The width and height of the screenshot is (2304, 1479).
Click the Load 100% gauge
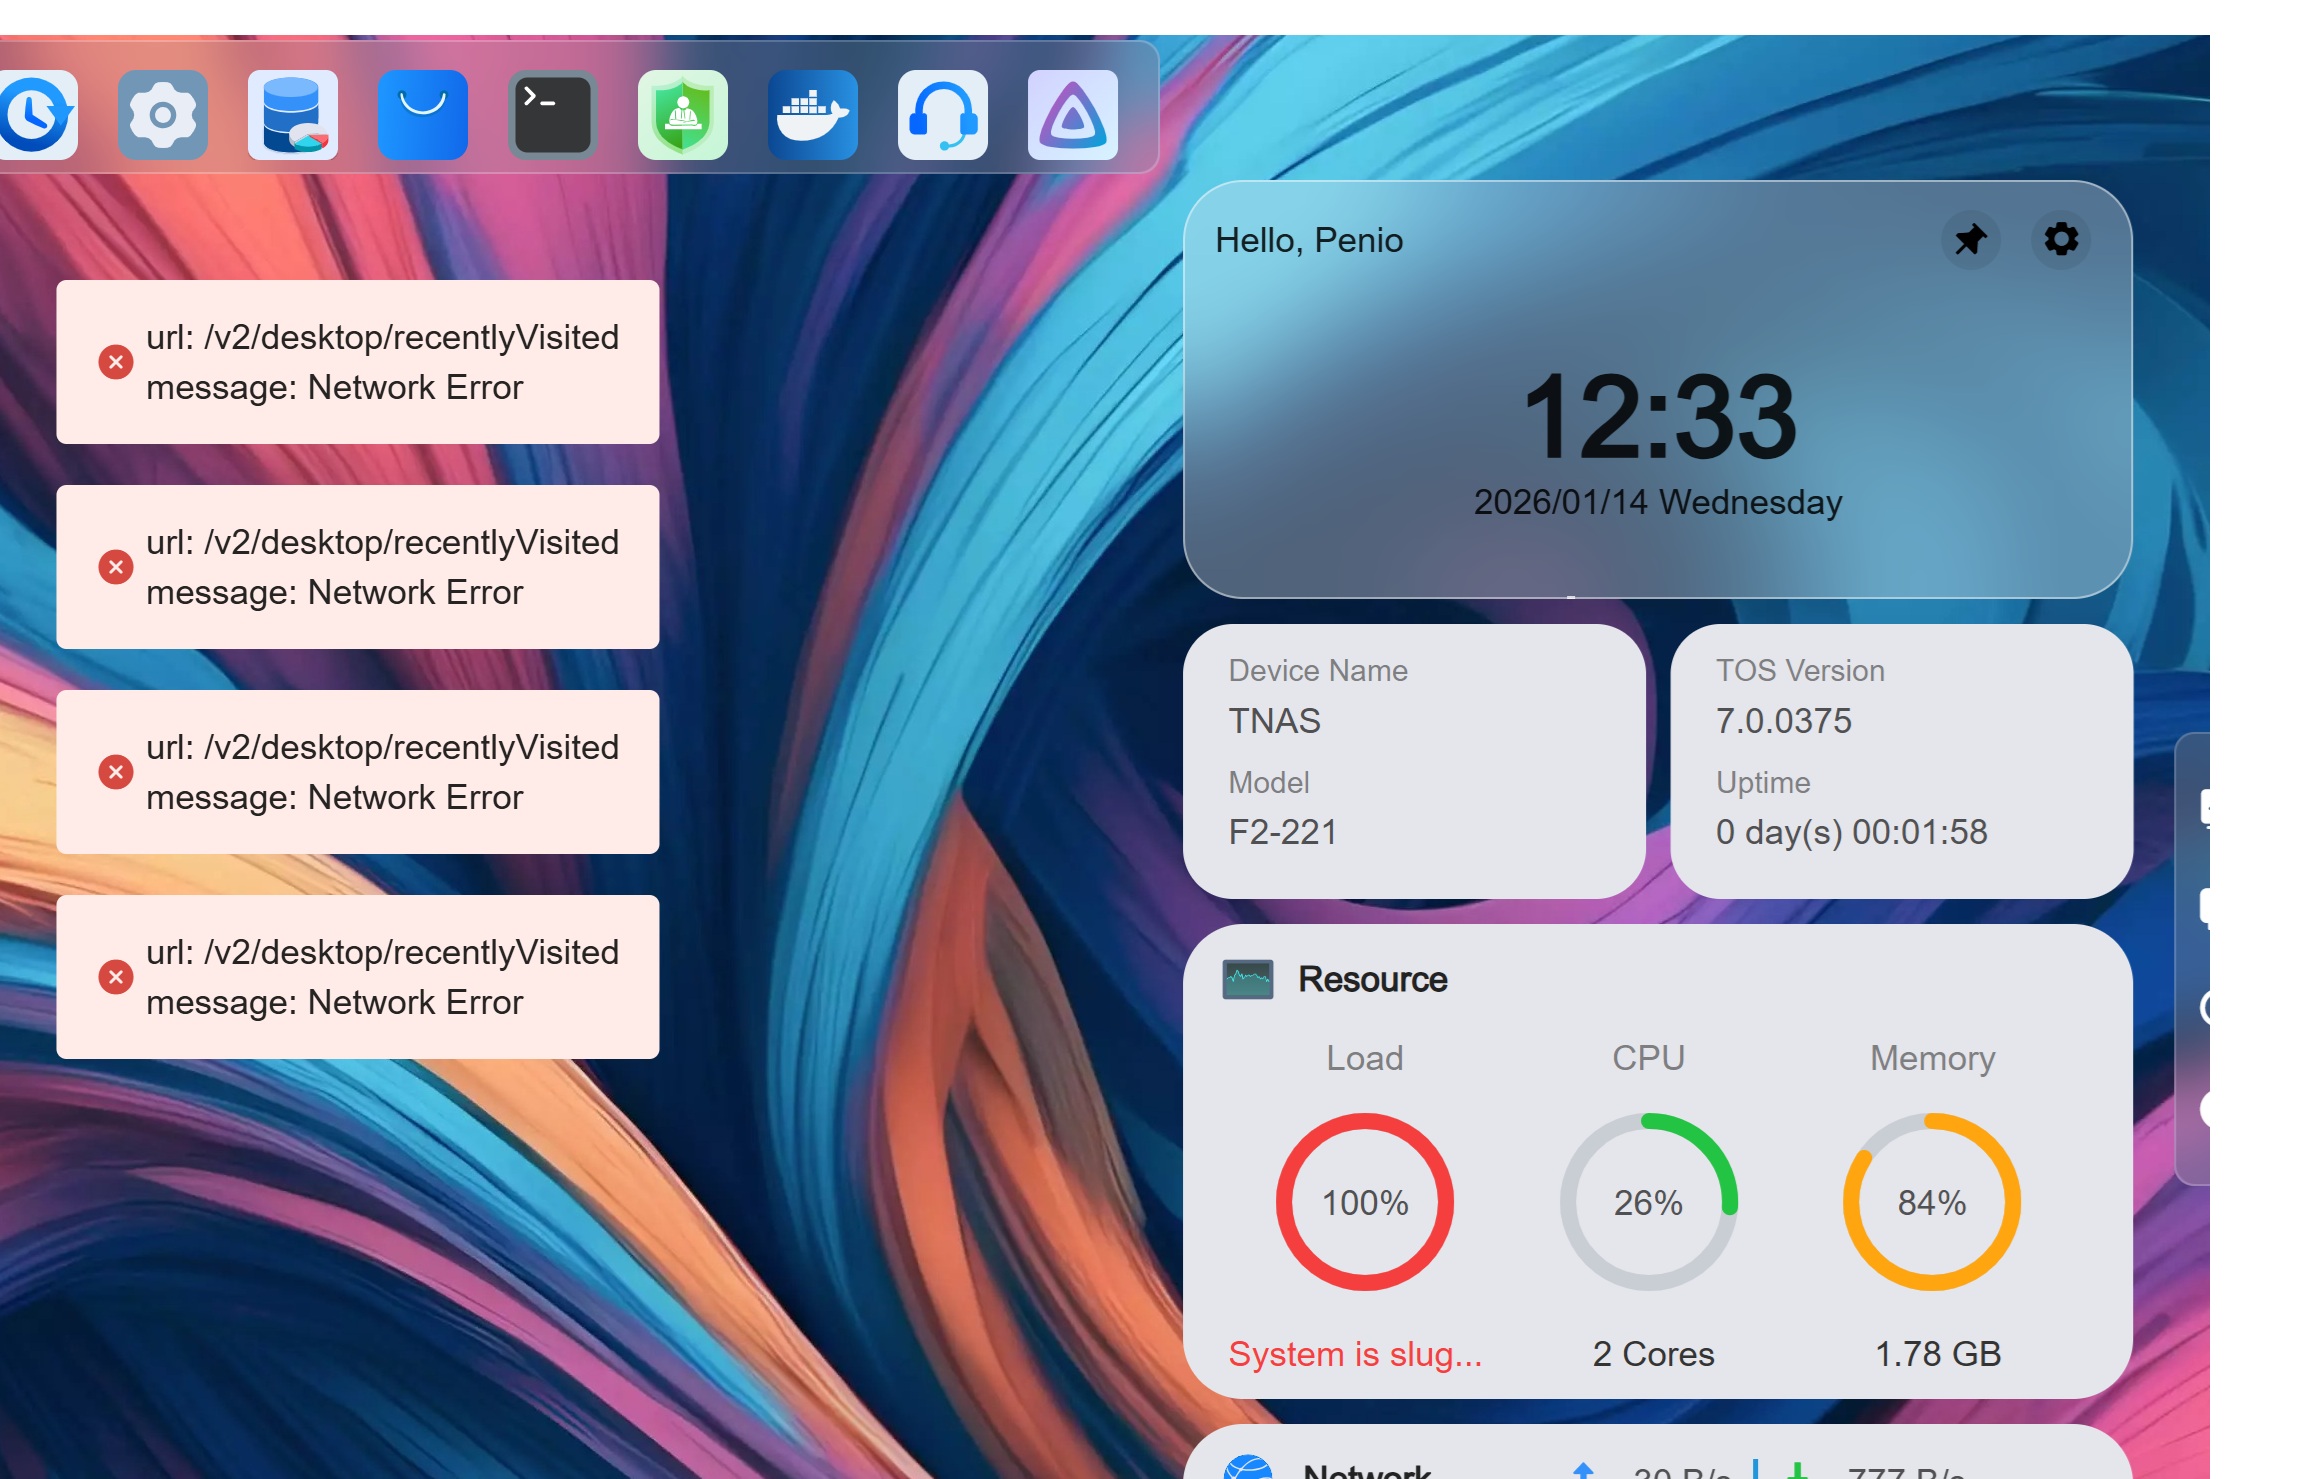1365,1202
